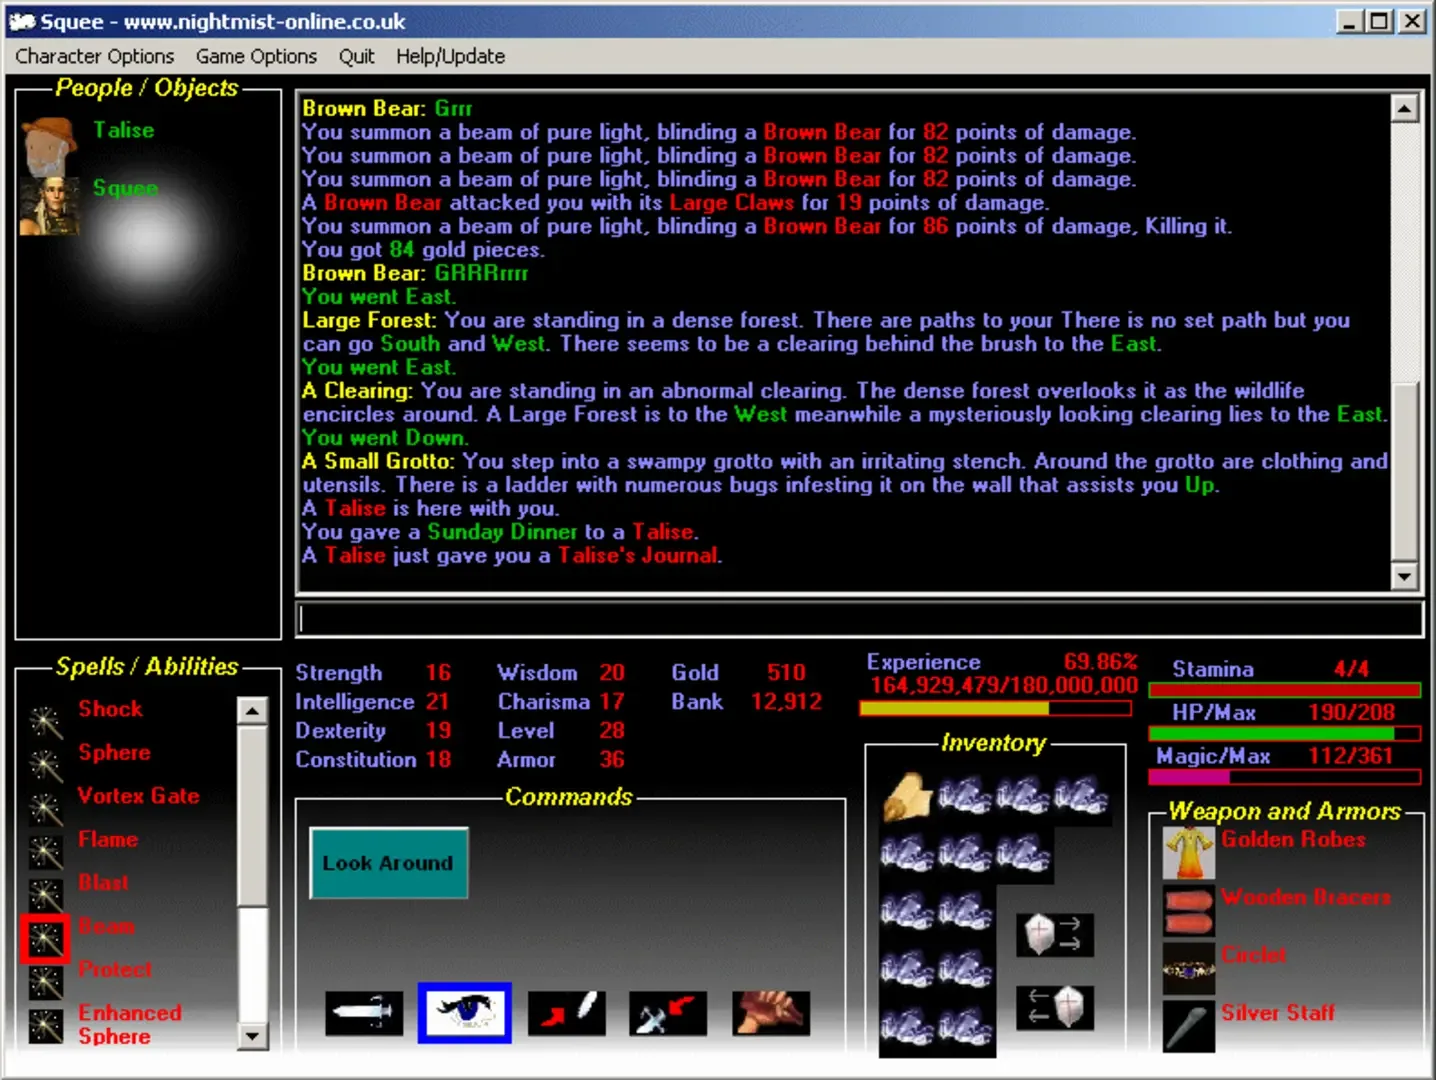The height and width of the screenshot is (1080, 1436).
Task: Click the scroll item in inventory
Action: click(x=907, y=797)
